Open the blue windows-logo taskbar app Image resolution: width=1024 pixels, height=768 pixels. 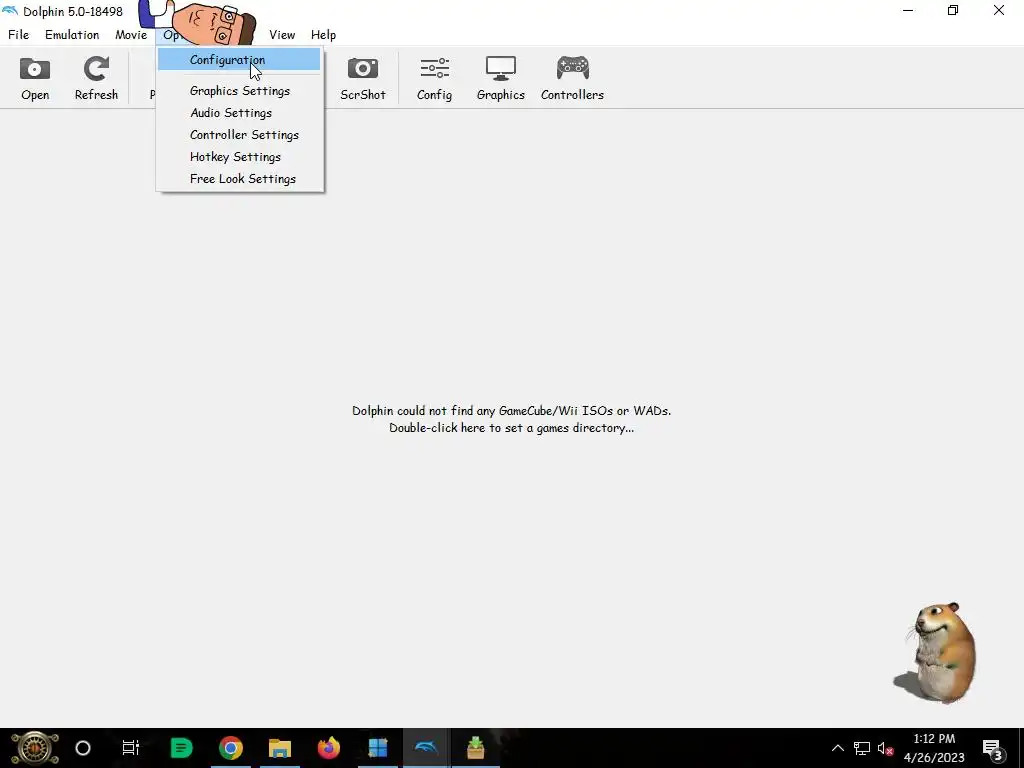click(x=377, y=748)
